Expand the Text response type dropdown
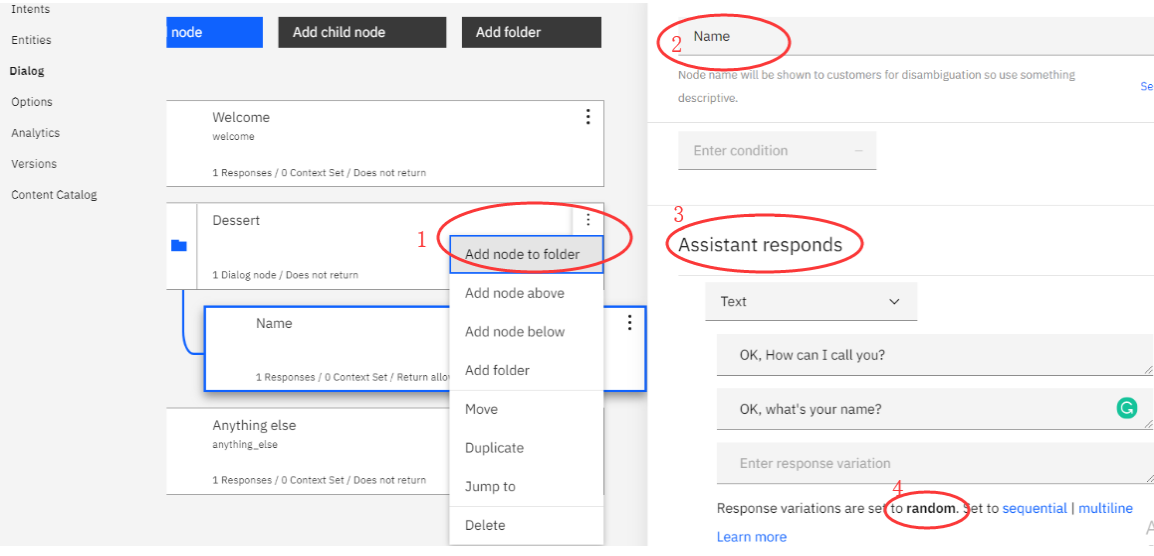 click(810, 301)
